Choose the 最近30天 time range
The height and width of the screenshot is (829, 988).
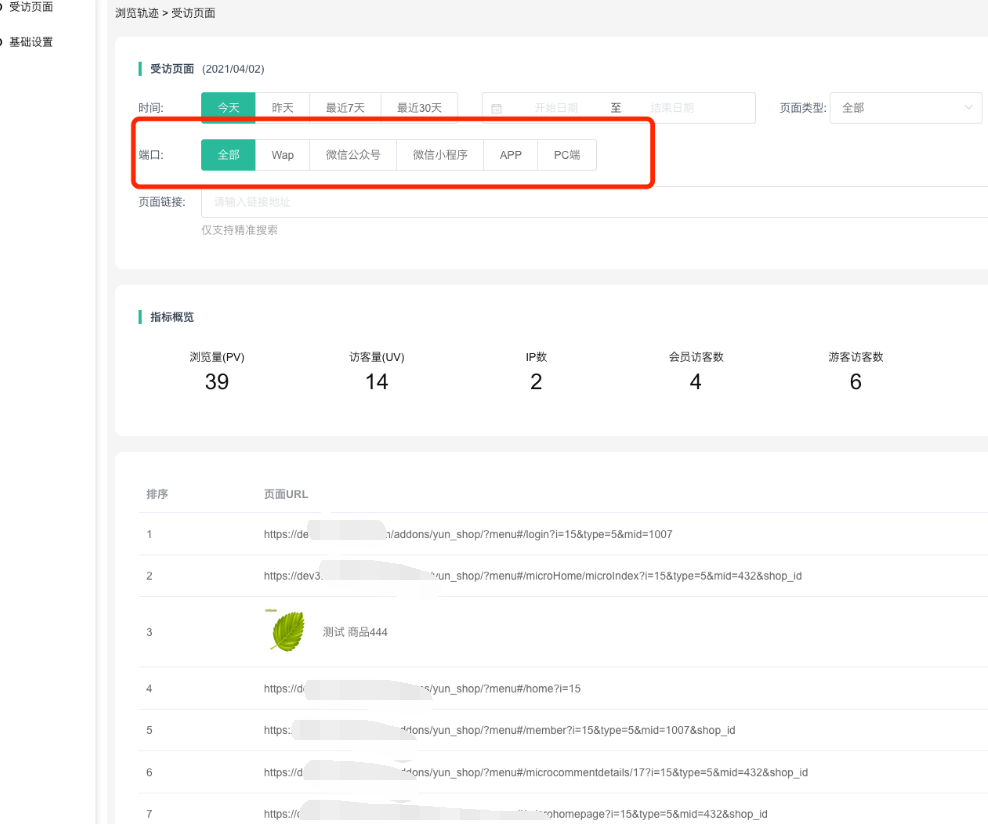tap(419, 108)
